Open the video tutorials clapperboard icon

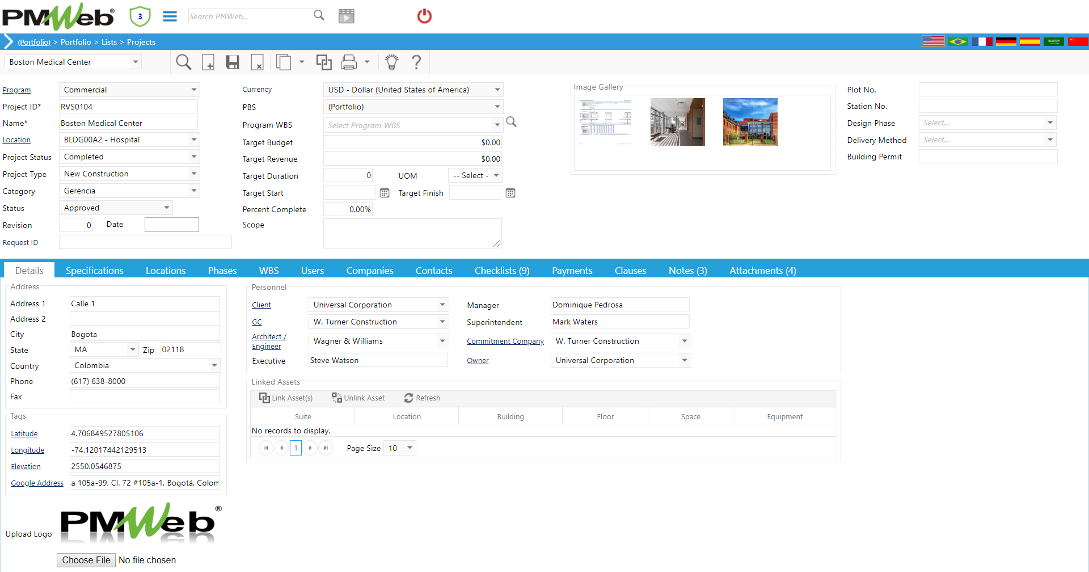(x=346, y=16)
